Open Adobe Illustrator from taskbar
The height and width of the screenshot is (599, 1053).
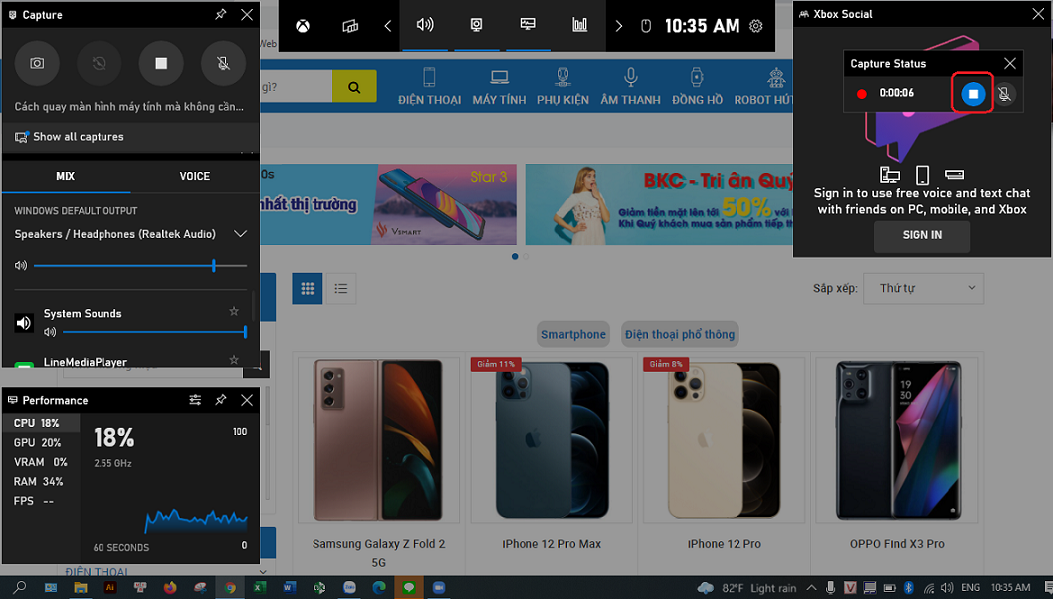(x=110, y=588)
